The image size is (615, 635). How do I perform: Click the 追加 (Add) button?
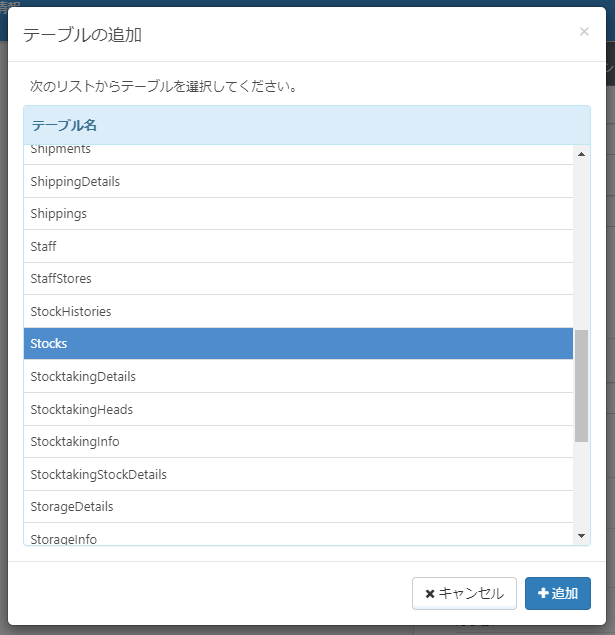tap(557, 593)
